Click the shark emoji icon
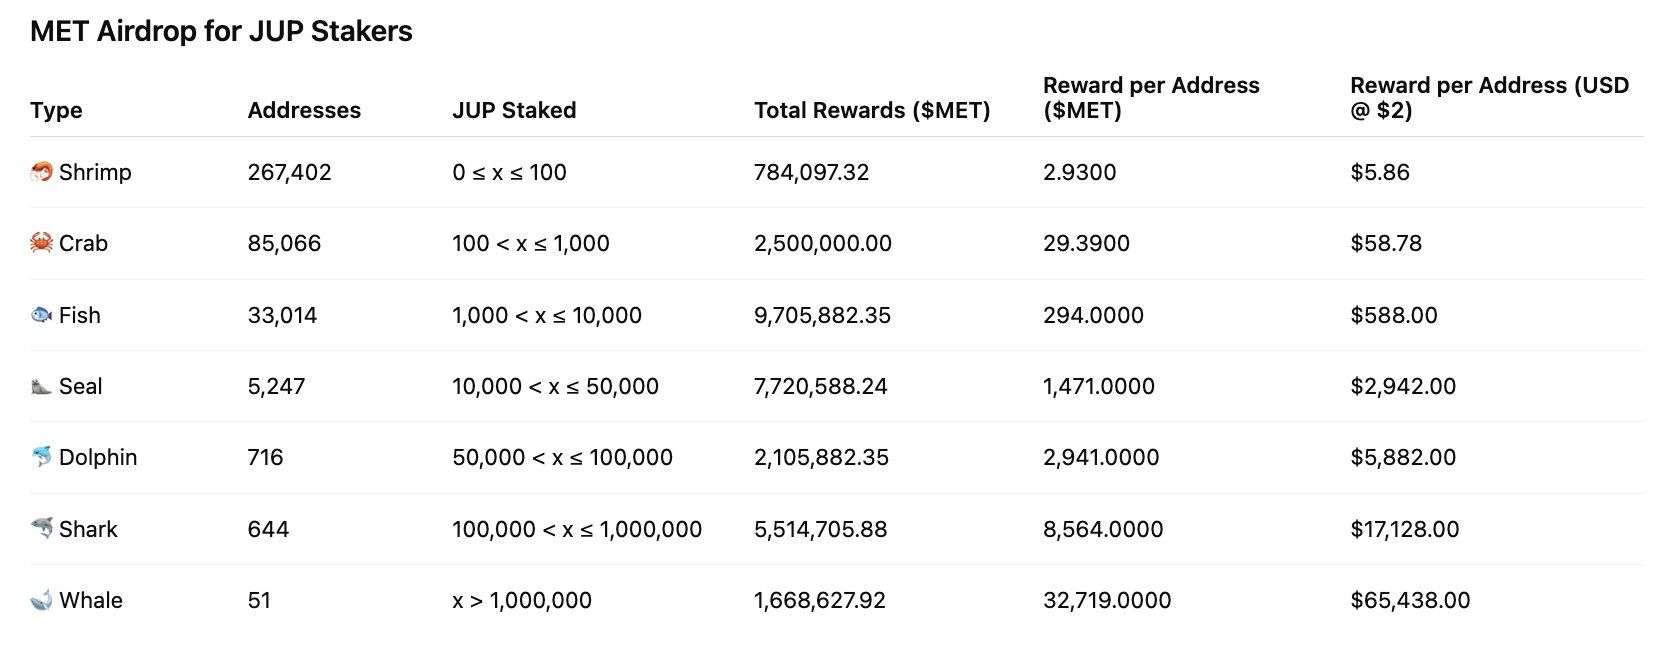This screenshot has height=660, width=1656. [41, 528]
